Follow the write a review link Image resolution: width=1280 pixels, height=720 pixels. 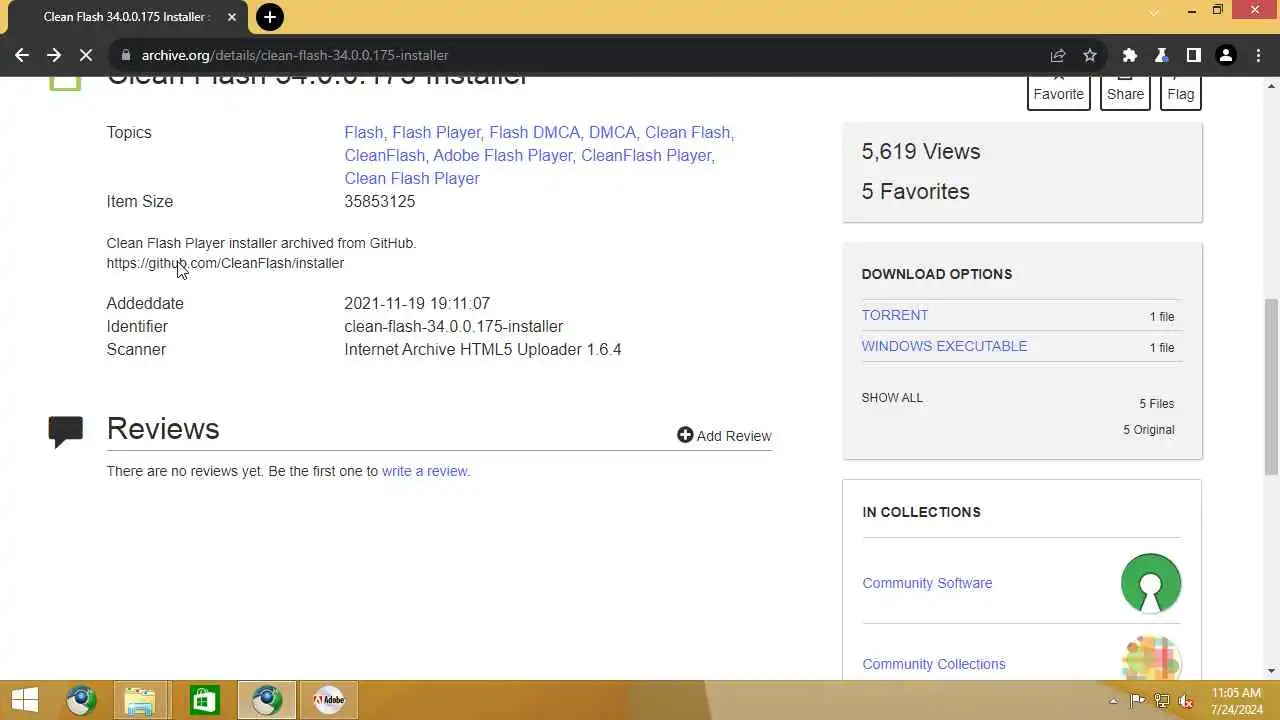(x=424, y=471)
